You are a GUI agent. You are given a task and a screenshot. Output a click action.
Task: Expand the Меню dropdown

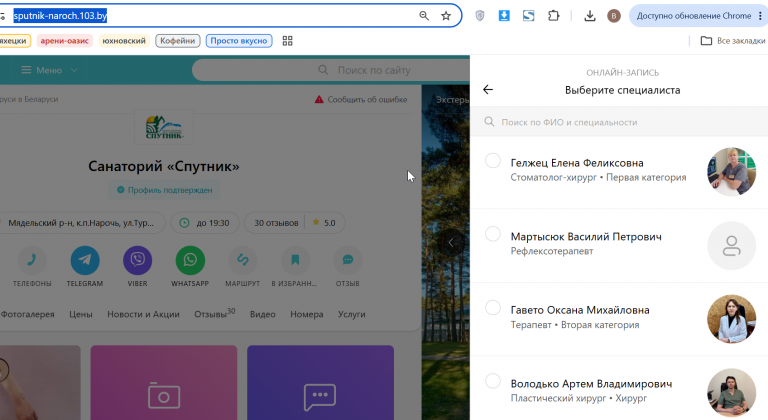click(49, 70)
